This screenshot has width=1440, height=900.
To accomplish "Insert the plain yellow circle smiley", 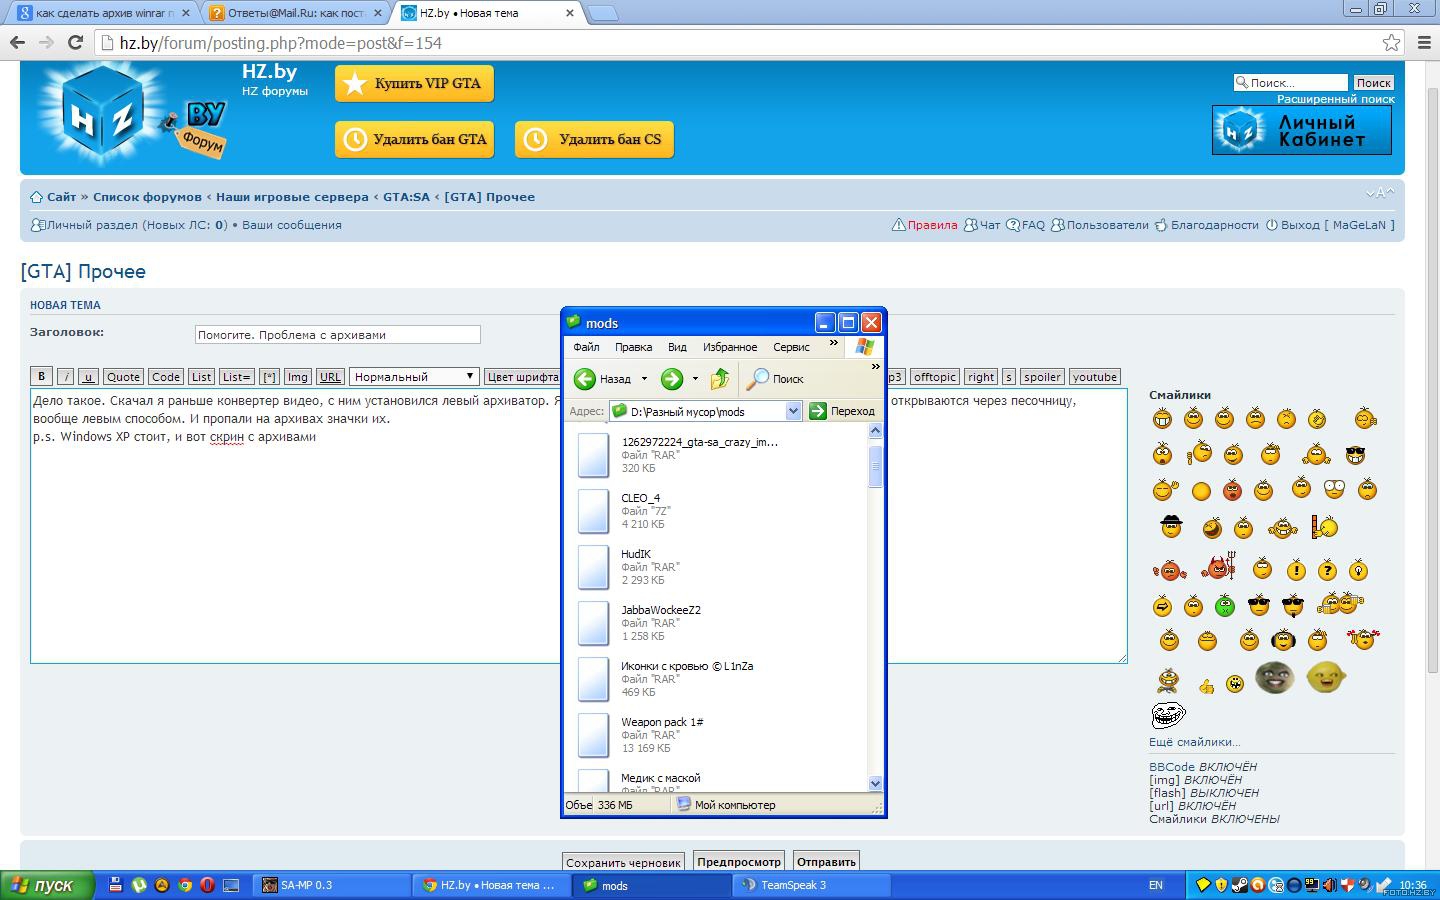I will tap(1201, 491).
